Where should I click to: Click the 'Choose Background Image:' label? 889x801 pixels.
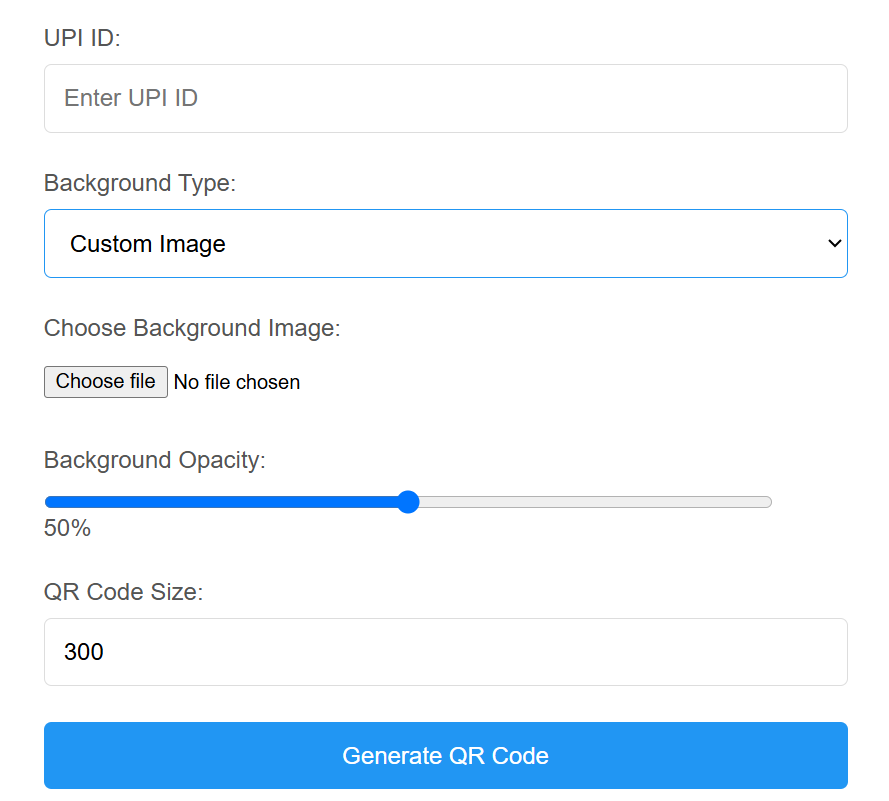tap(192, 328)
